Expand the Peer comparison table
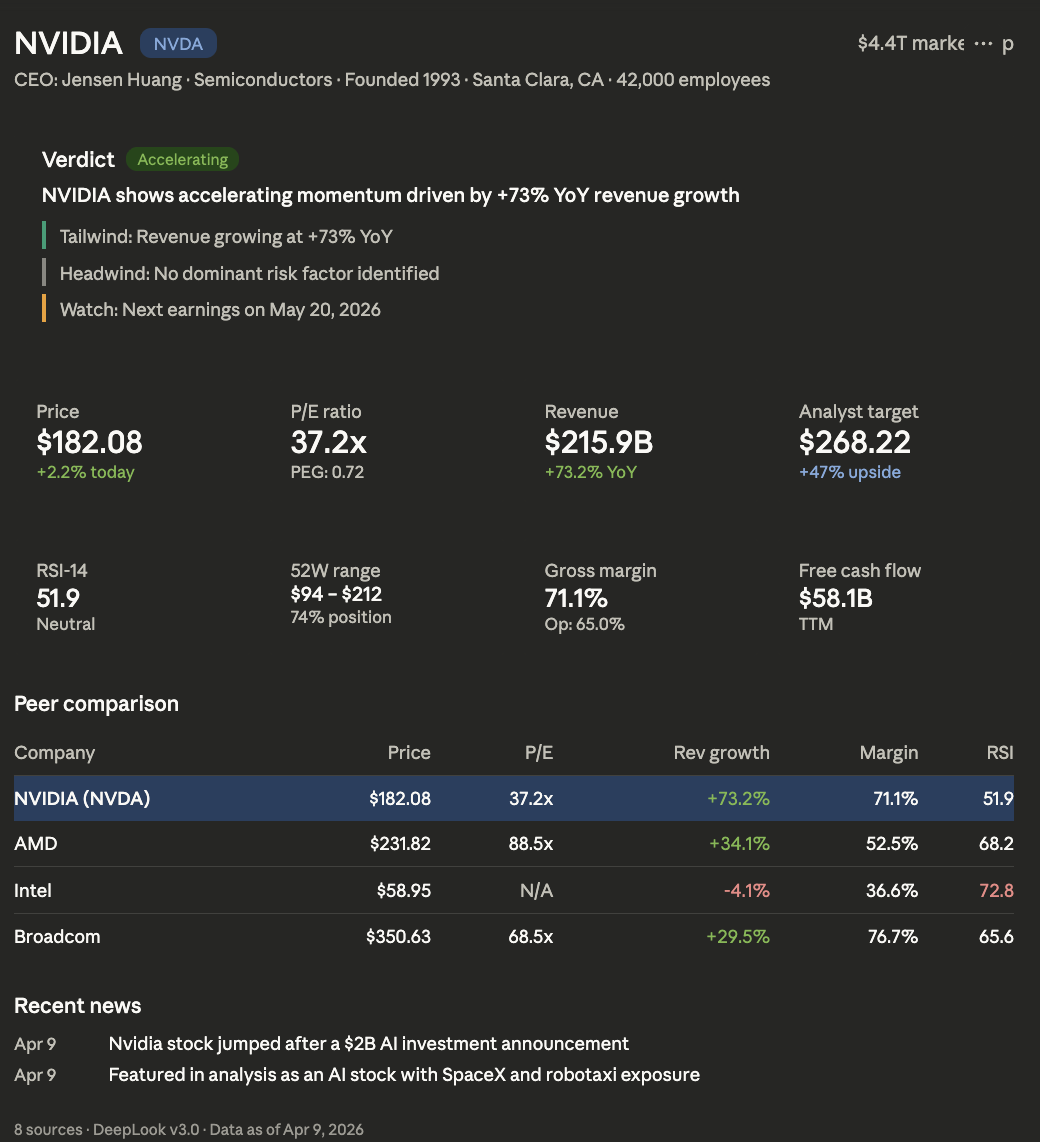 96,703
